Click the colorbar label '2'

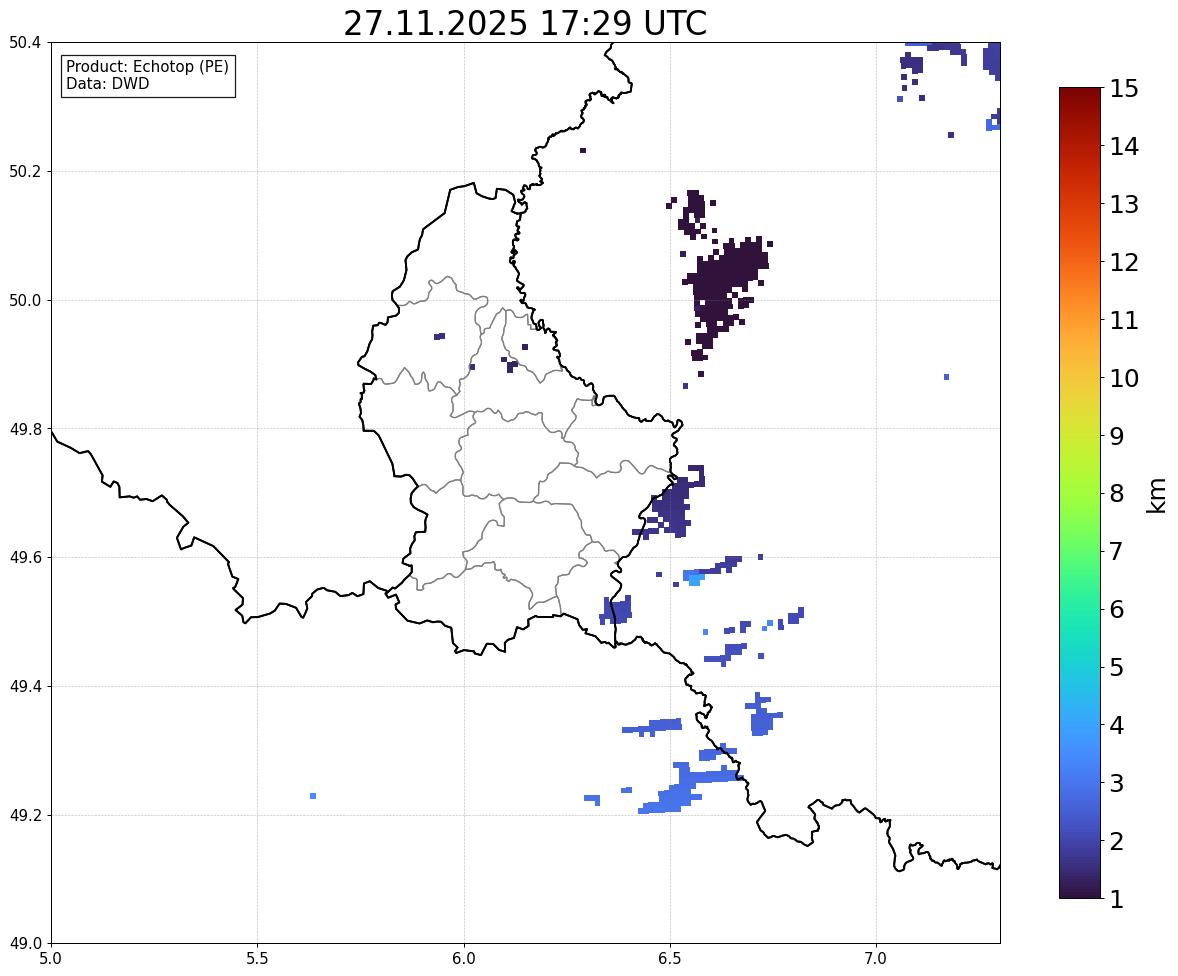(1116, 841)
